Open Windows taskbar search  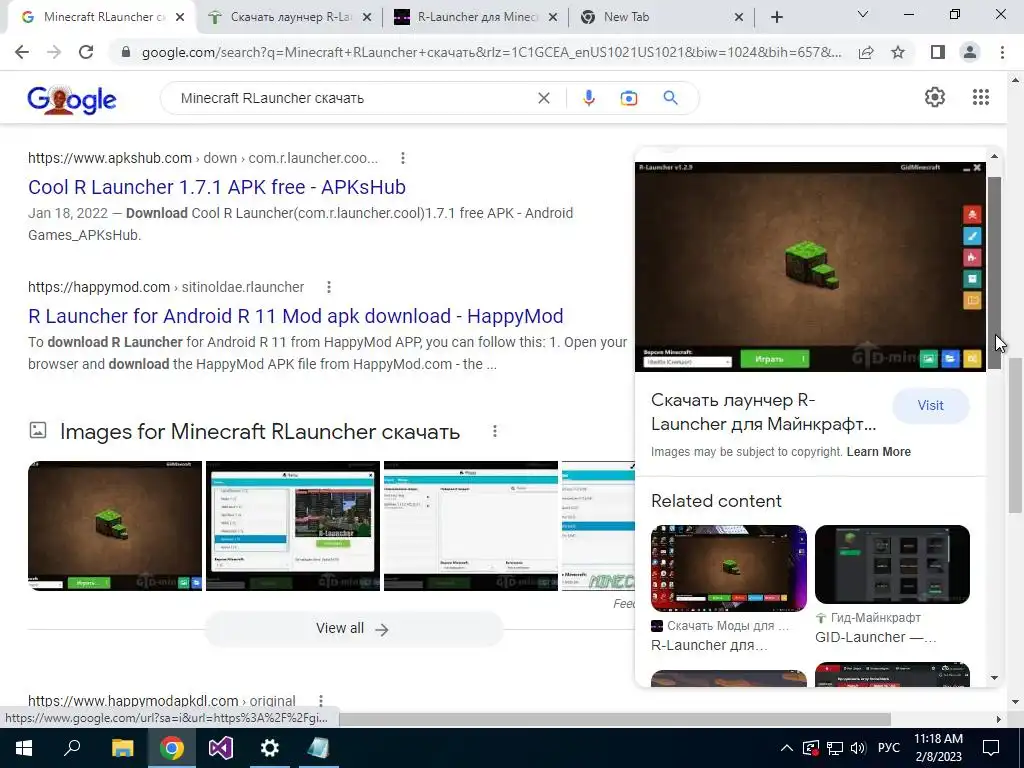coord(72,748)
